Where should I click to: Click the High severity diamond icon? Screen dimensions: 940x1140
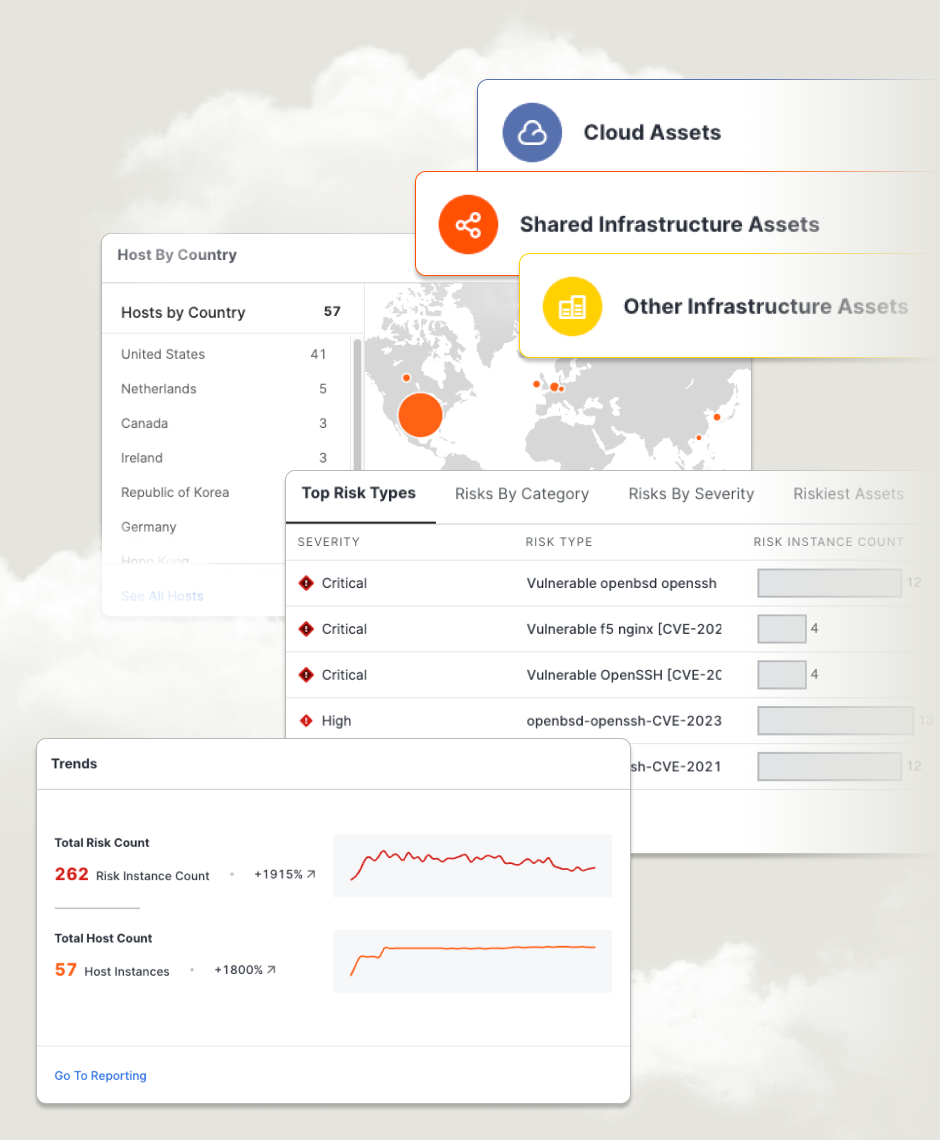click(x=307, y=721)
